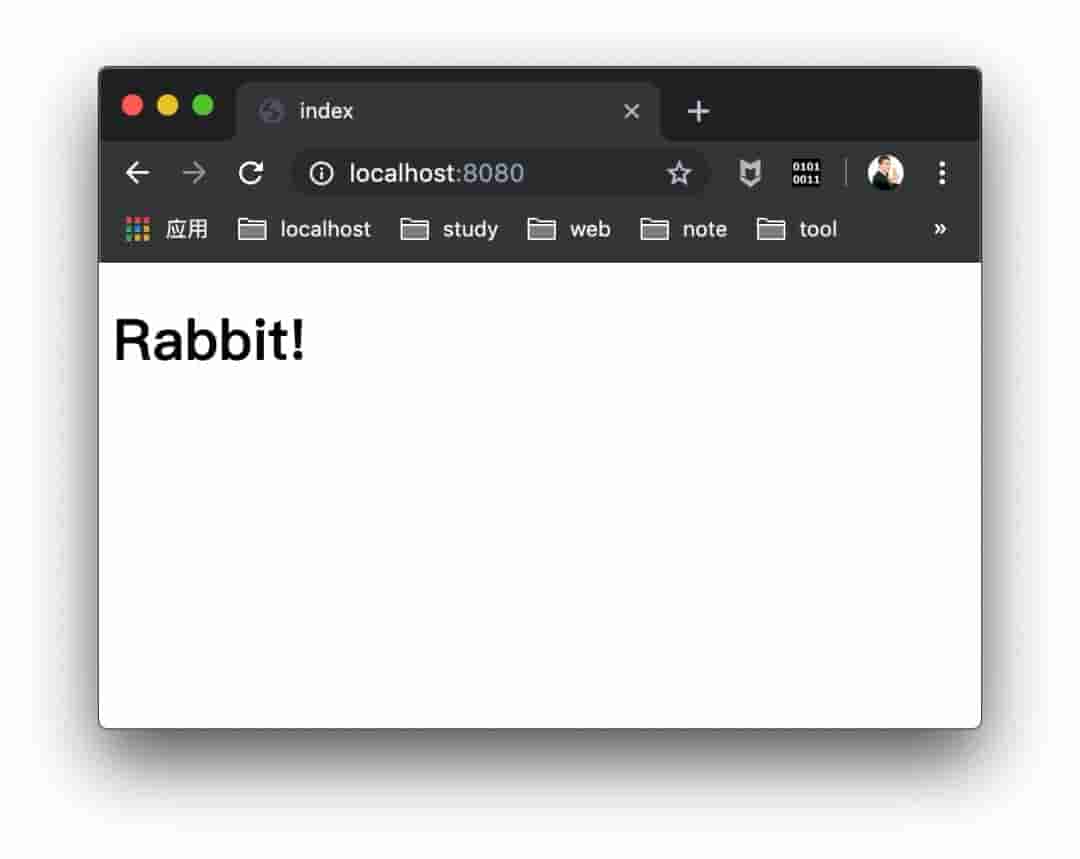The height and width of the screenshot is (859, 1080).
Task: Open the web bookmark folder
Action: [x=569, y=229]
